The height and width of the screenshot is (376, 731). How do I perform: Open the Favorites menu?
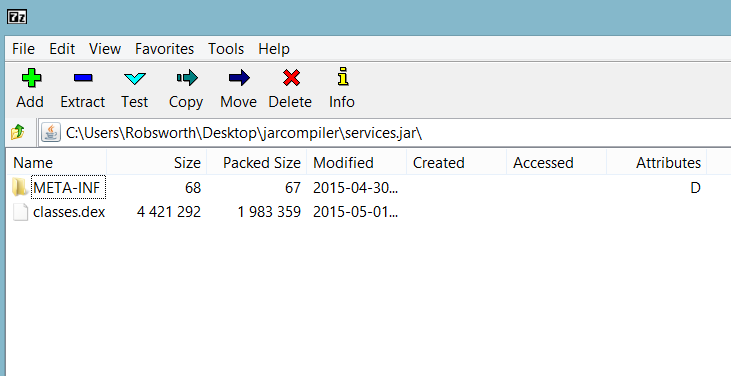pyautogui.click(x=164, y=48)
